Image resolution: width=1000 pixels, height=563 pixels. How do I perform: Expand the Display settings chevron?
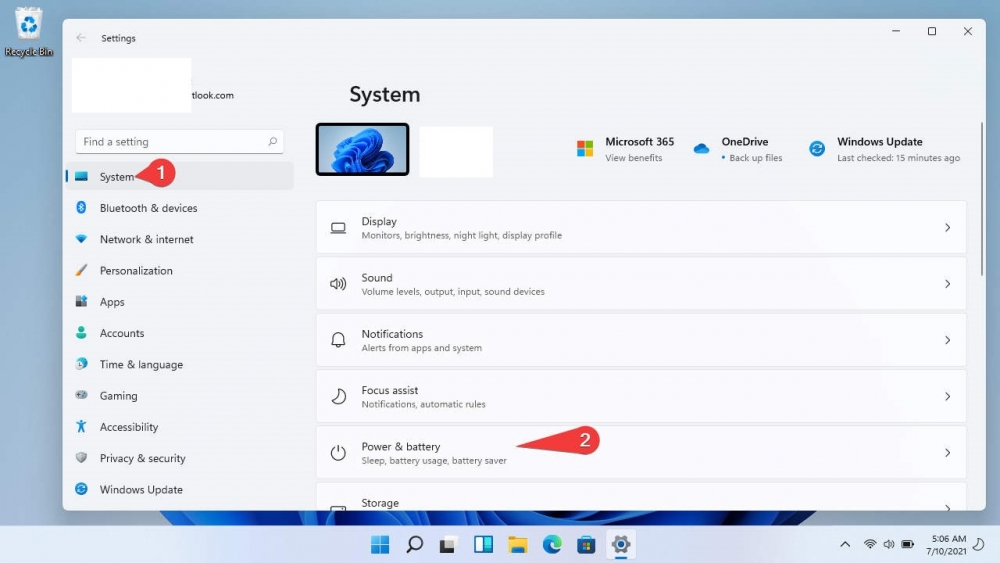tap(947, 228)
